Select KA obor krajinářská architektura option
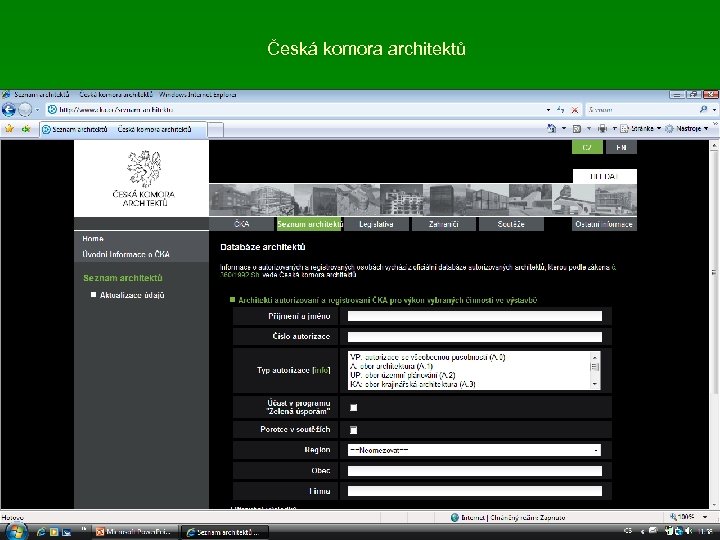Viewport: 720px width, 540px height. pyautogui.click(x=412, y=384)
